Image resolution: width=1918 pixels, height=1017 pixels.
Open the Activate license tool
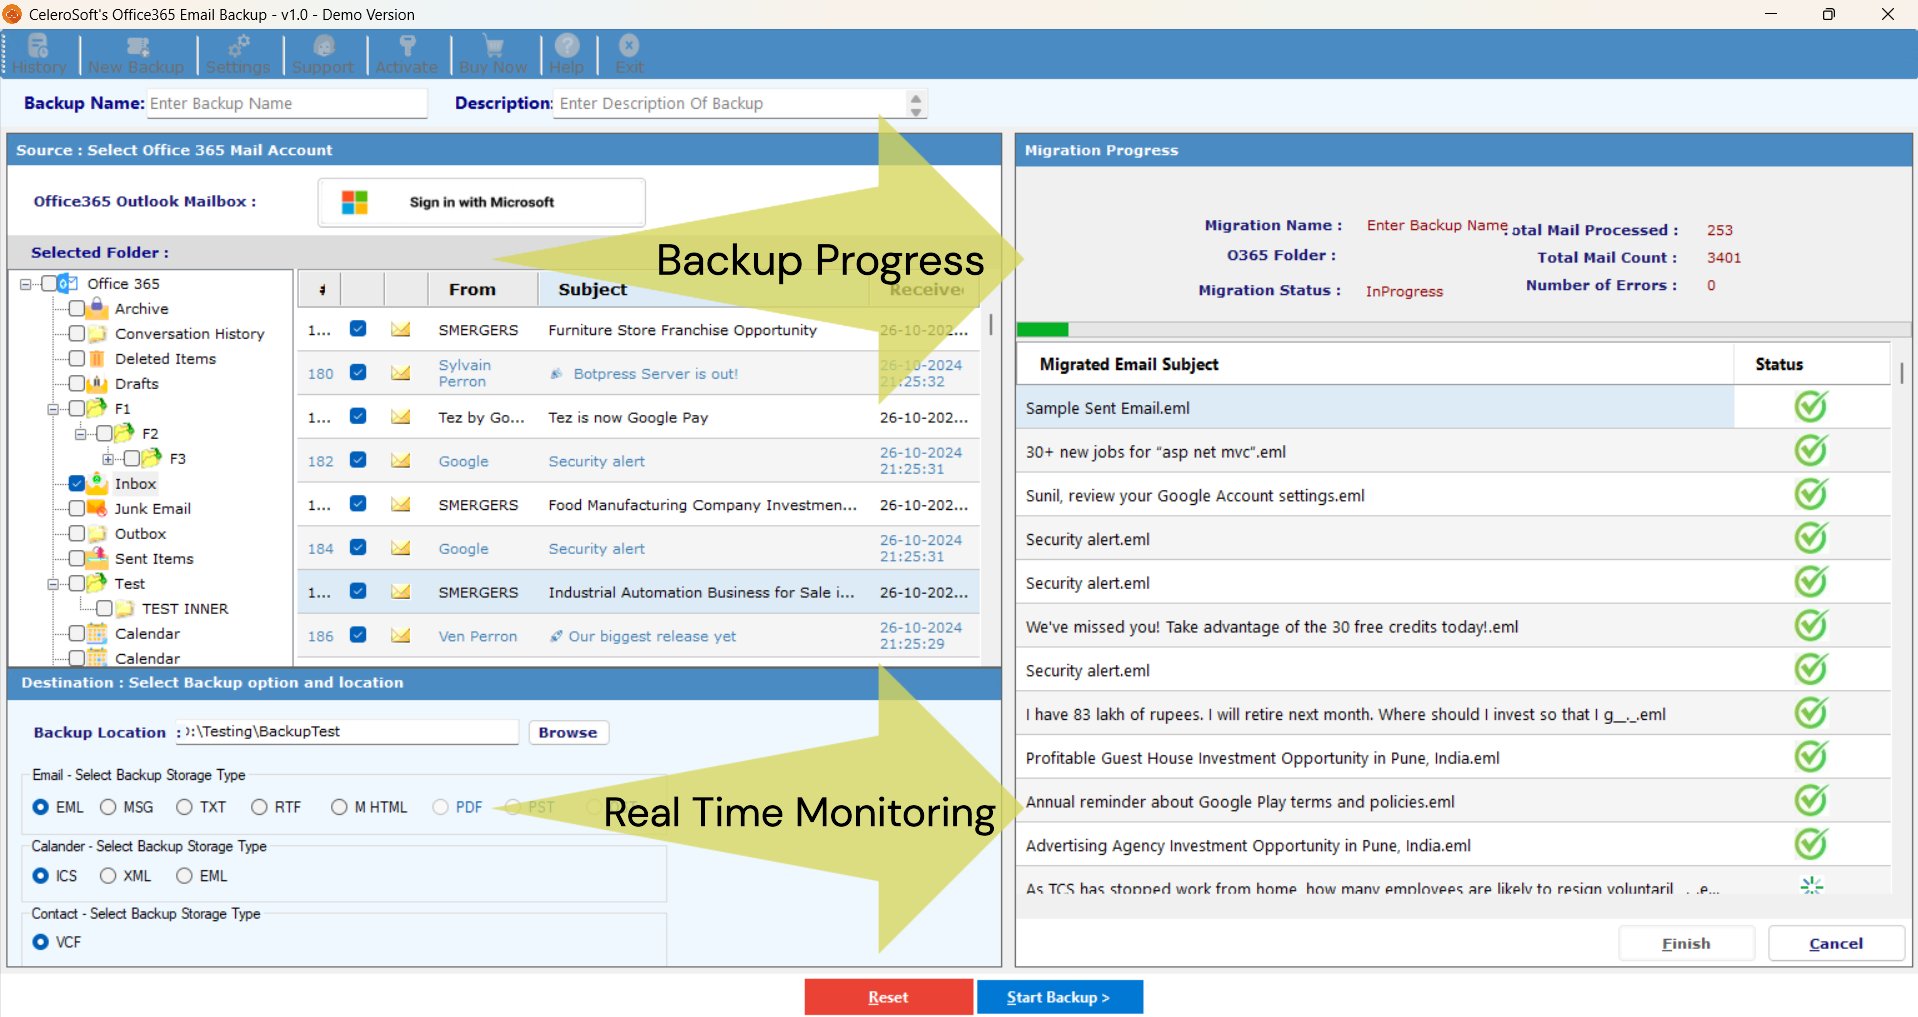[x=407, y=54]
